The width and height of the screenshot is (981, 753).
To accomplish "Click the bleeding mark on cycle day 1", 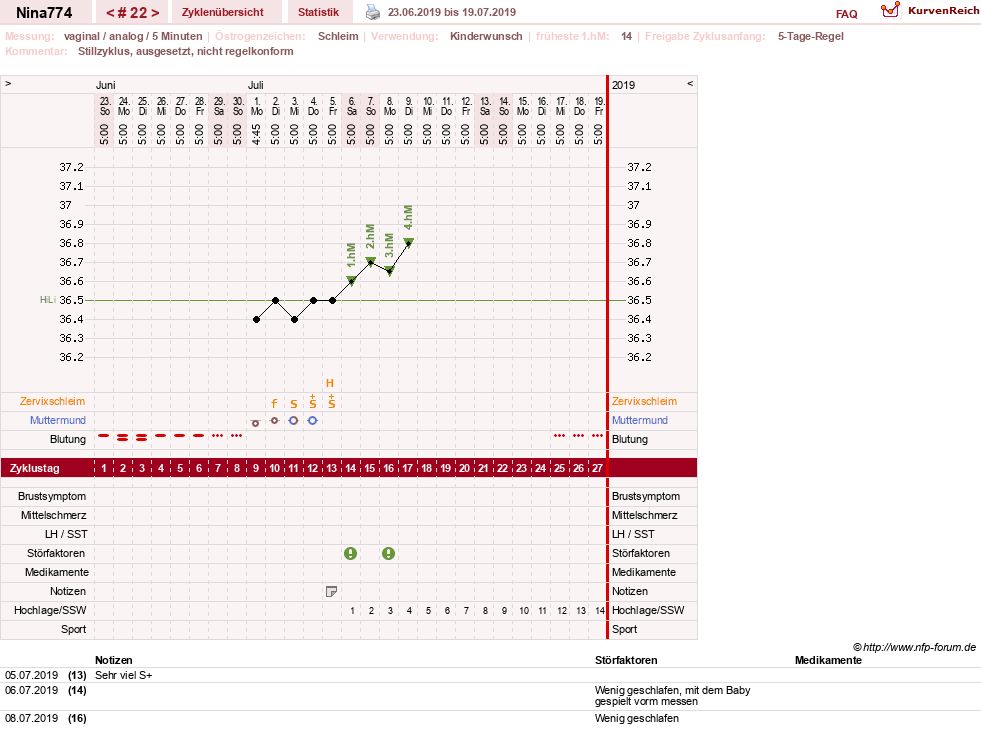I will pos(104,436).
